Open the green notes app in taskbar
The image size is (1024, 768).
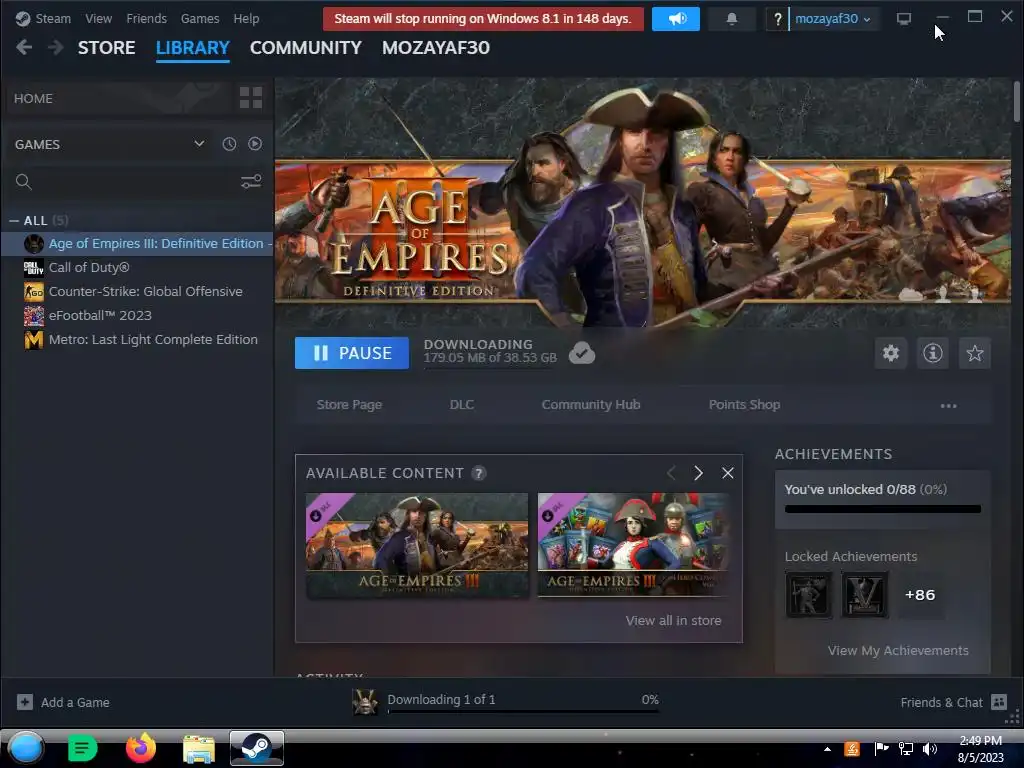coord(82,748)
